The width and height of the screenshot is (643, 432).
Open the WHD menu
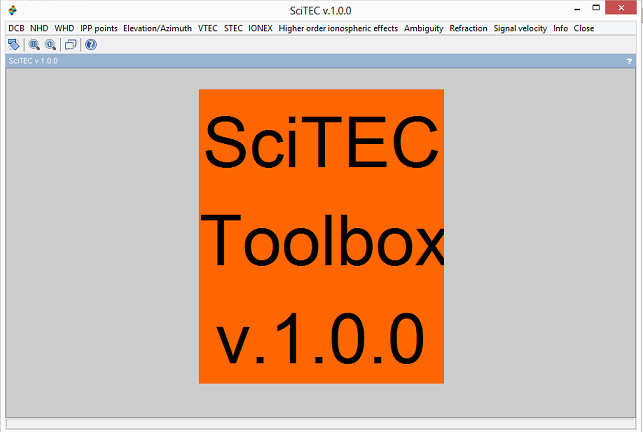pyautogui.click(x=64, y=28)
